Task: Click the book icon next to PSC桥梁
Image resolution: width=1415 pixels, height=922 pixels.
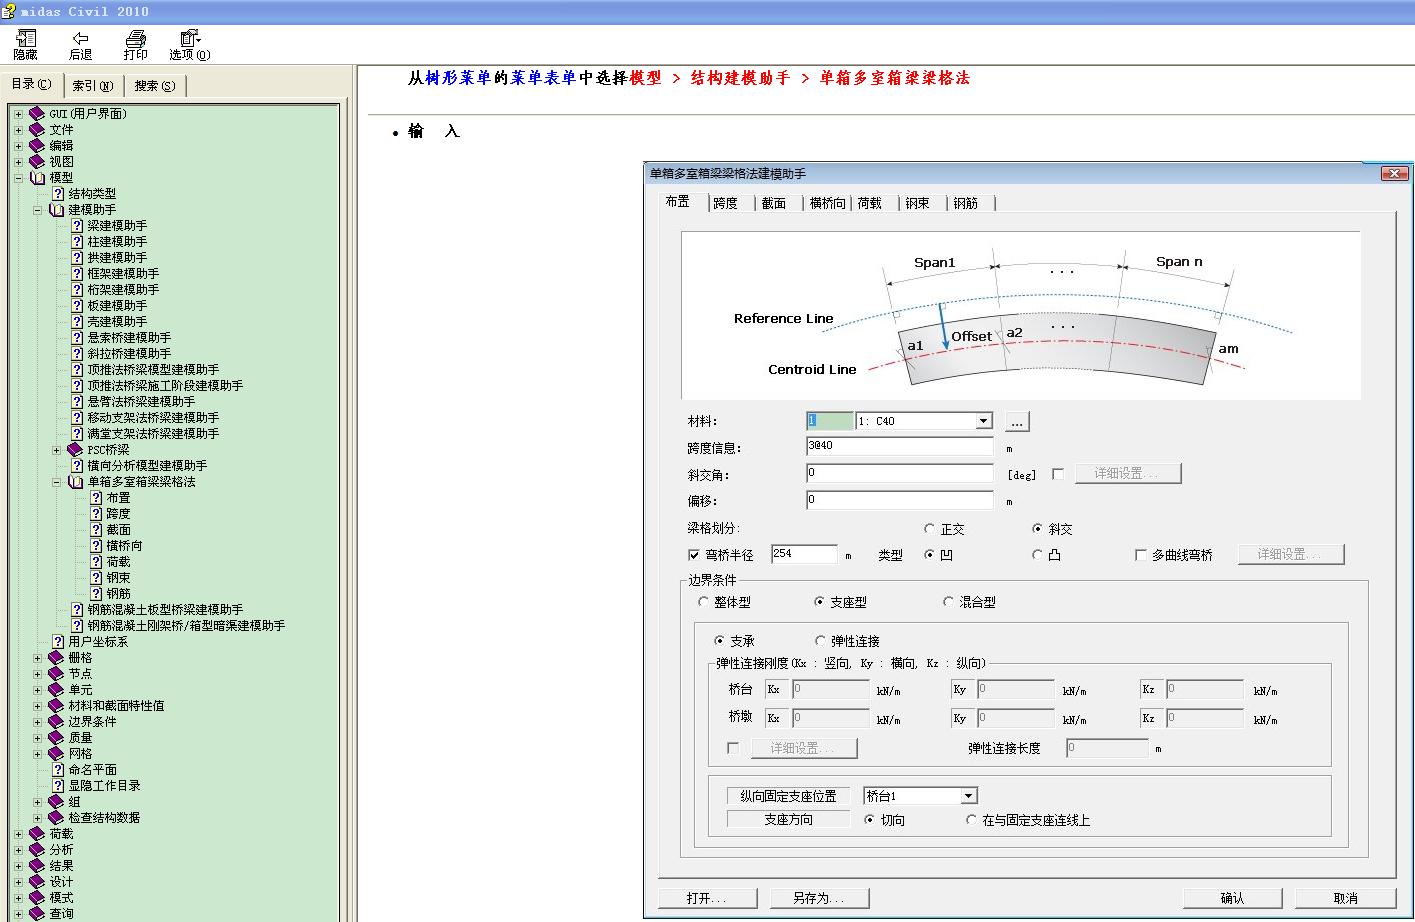Action: coord(75,449)
